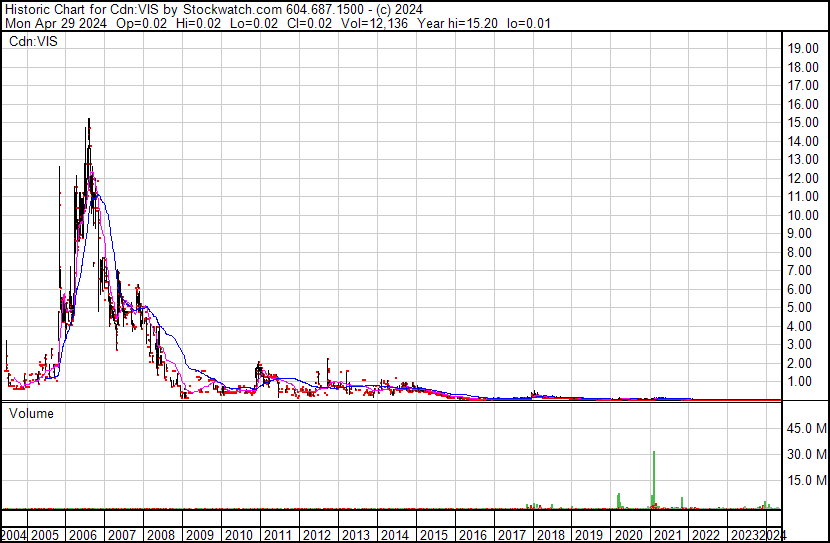
Task: Click the 2014 year label
Action: (x=395, y=535)
